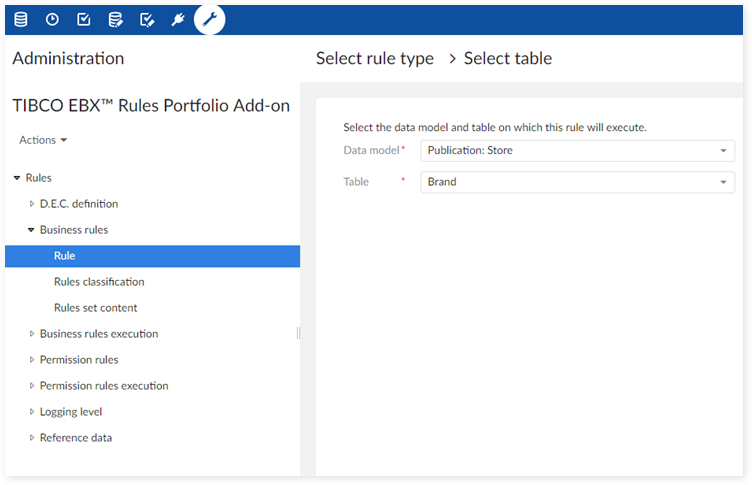Open the Actions dropdown menu
This screenshot has height=485, width=752.
43,140
